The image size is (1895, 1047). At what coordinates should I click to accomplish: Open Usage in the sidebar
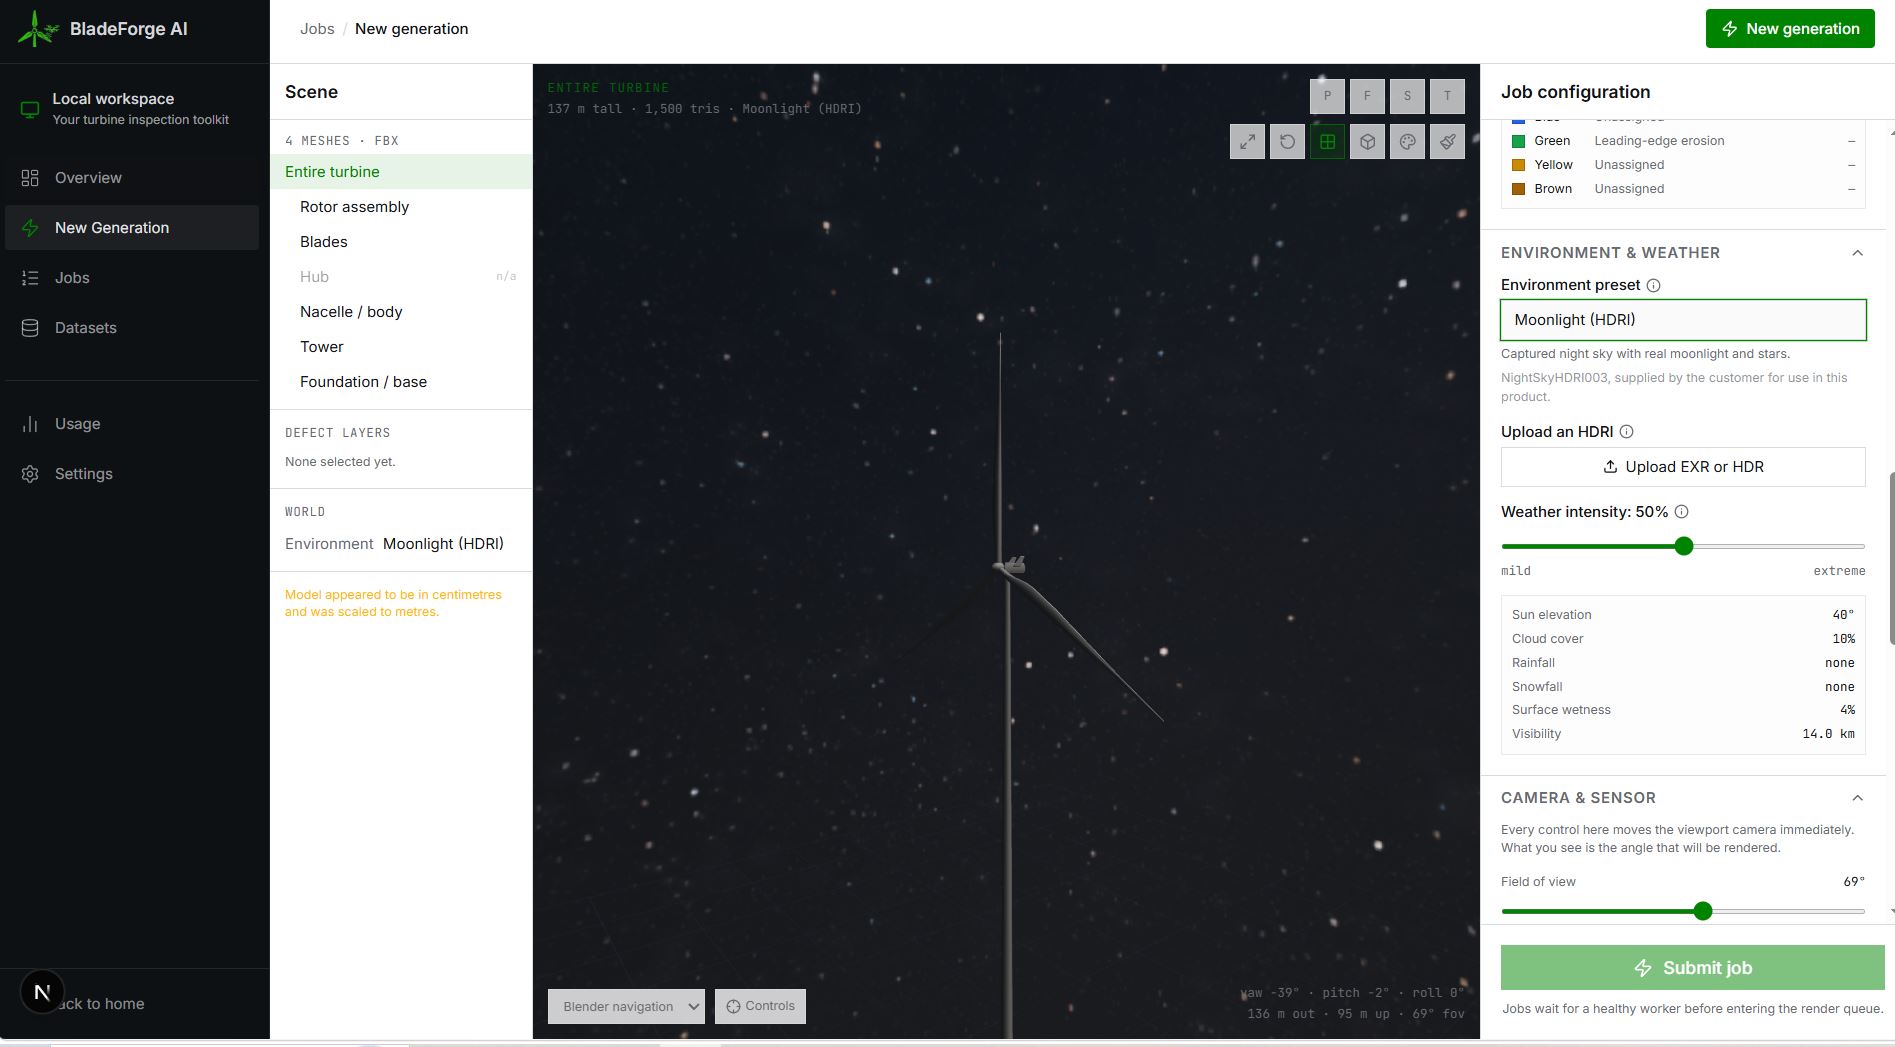pos(132,424)
